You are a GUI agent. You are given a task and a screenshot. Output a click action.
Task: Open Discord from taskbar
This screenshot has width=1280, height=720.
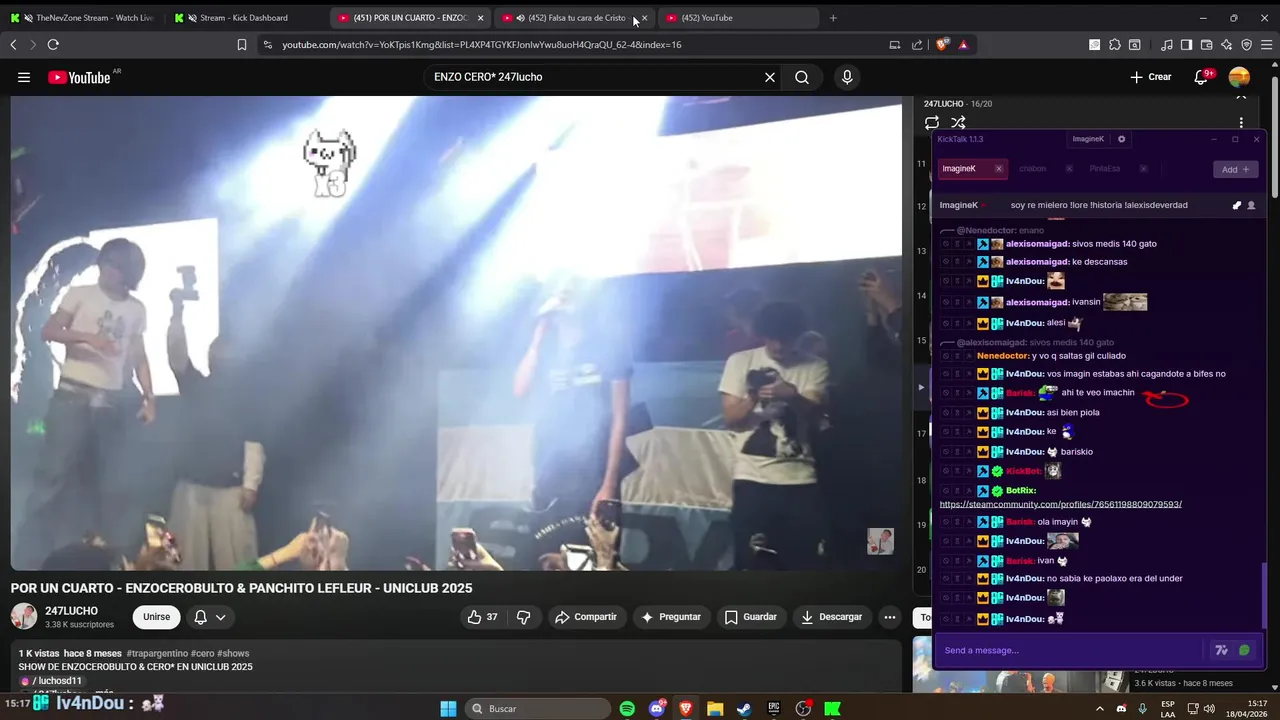pyautogui.click(x=657, y=708)
